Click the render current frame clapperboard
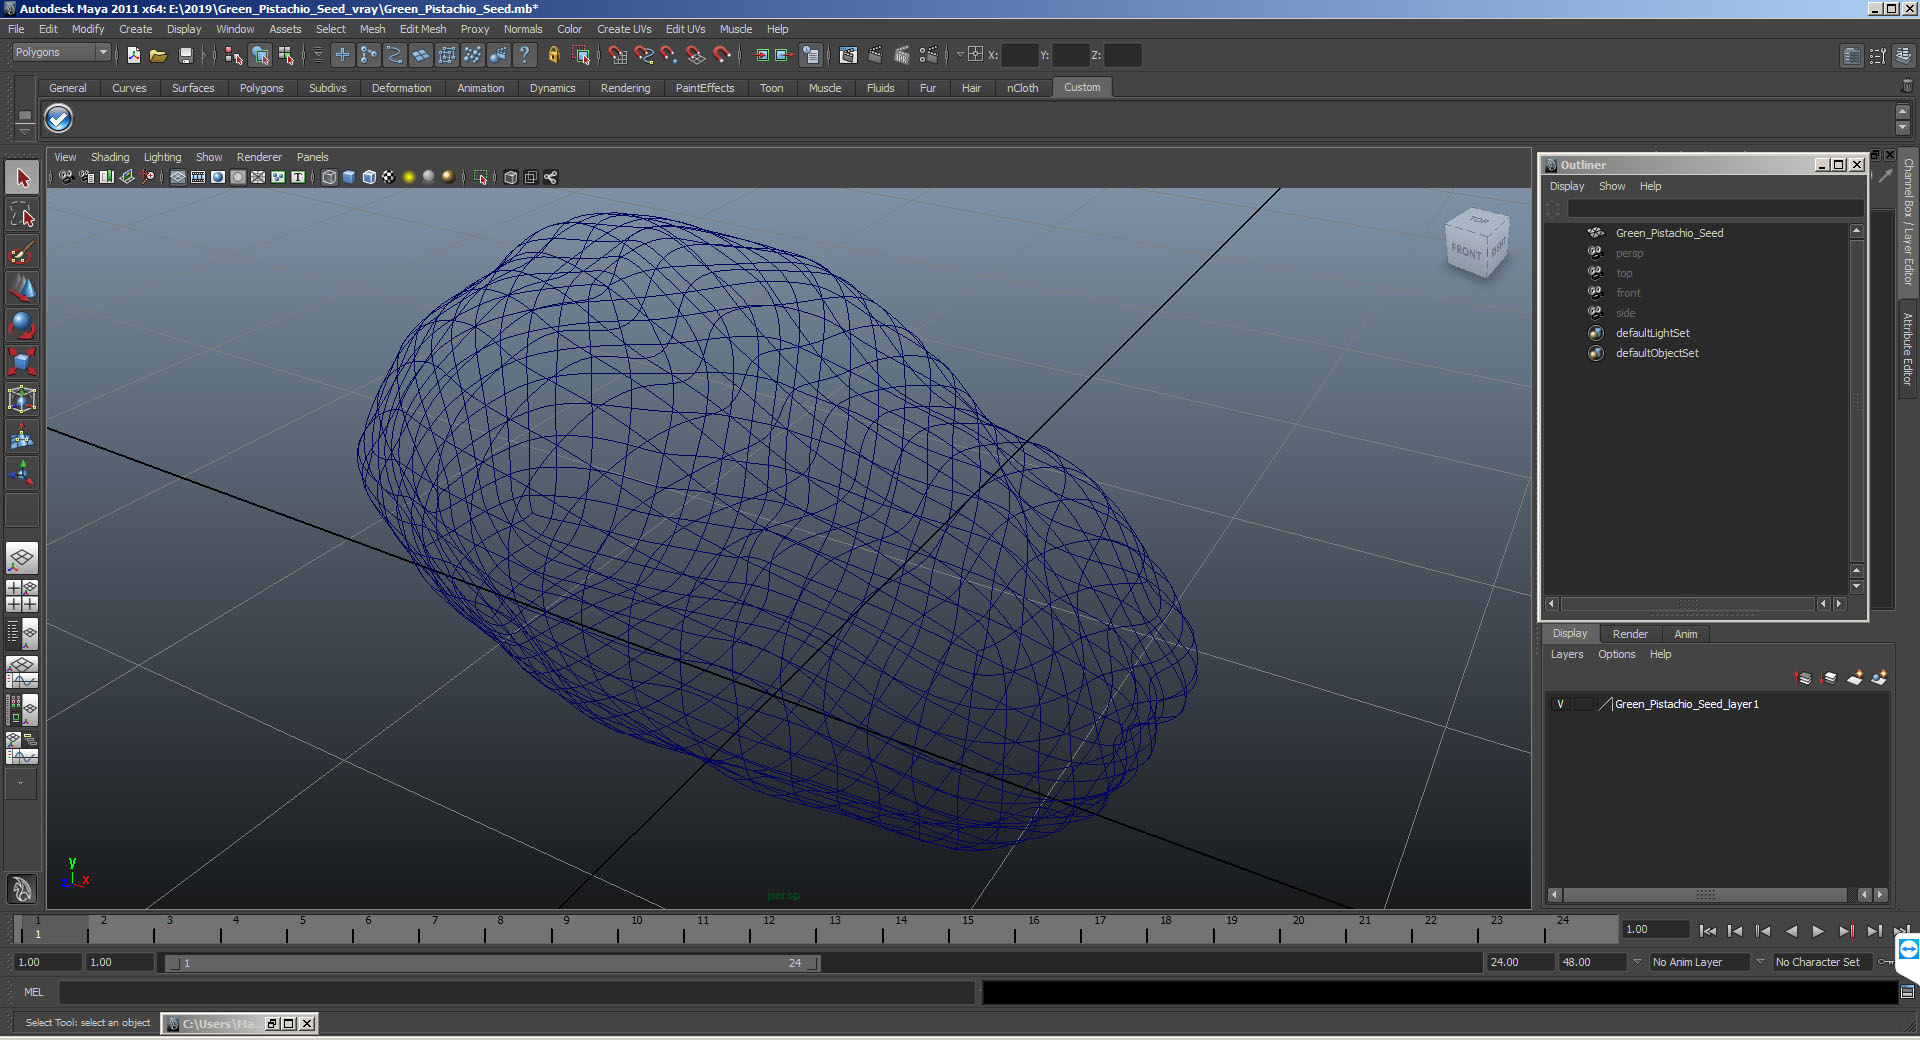Image resolution: width=1920 pixels, height=1040 pixels. click(875, 55)
